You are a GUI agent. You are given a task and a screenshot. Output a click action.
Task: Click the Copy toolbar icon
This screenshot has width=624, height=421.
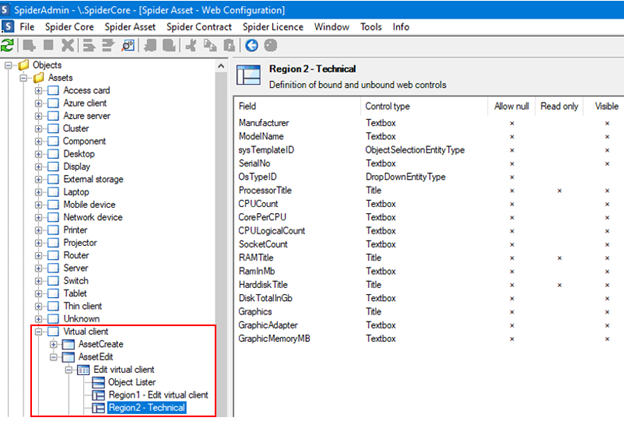210,46
